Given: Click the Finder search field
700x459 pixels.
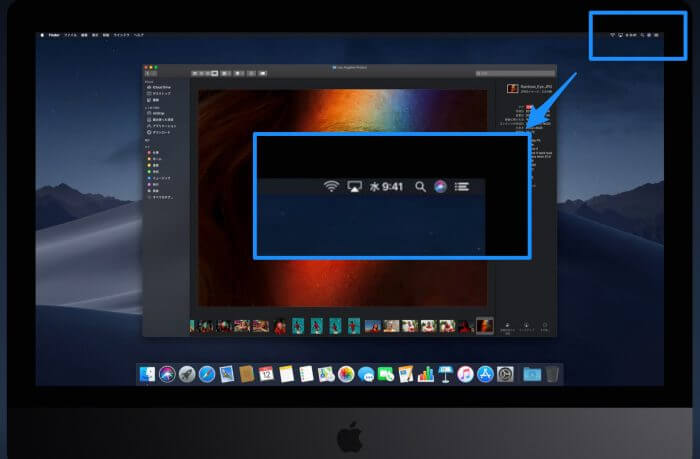Looking at the screenshot, I should pos(515,73).
